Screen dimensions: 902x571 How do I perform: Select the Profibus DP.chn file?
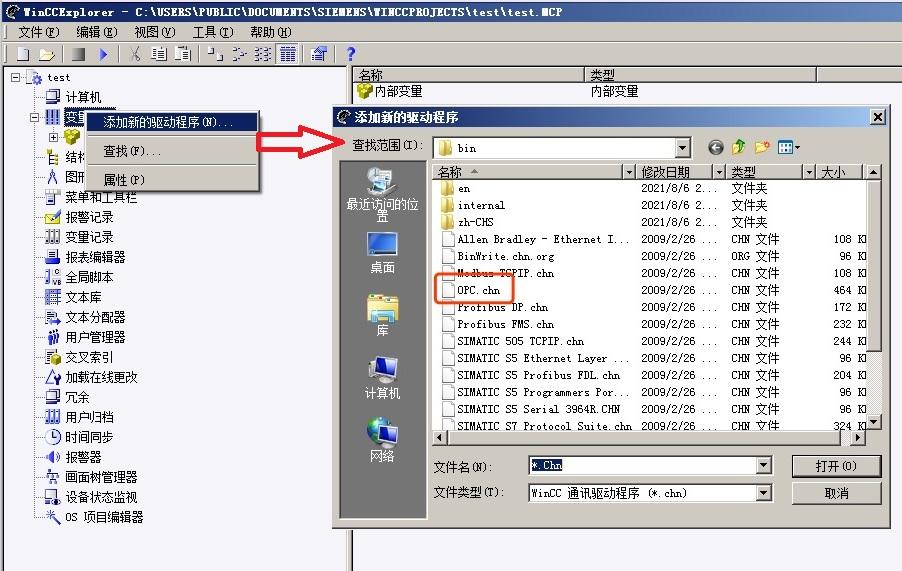pos(495,308)
